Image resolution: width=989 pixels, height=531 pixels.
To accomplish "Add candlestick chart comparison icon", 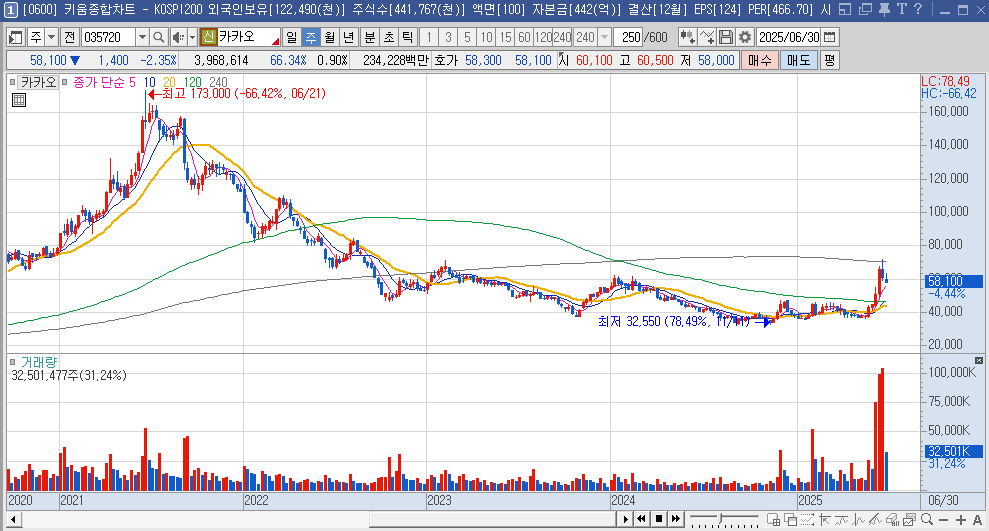I will pos(688,37).
